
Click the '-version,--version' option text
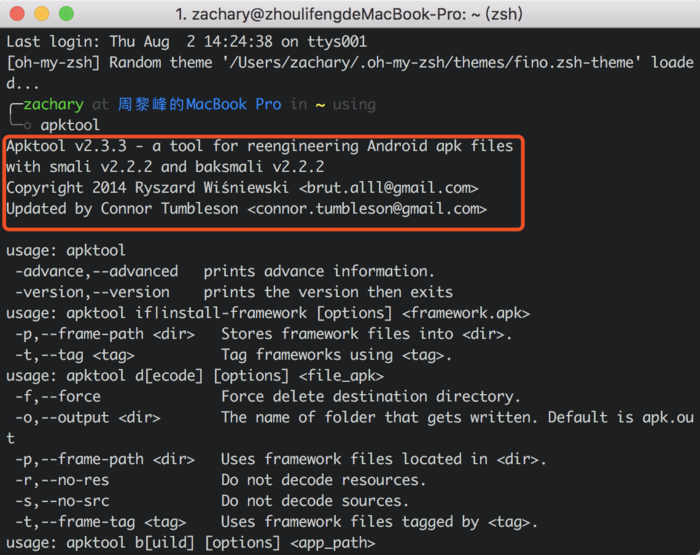[x=92, y=292]
